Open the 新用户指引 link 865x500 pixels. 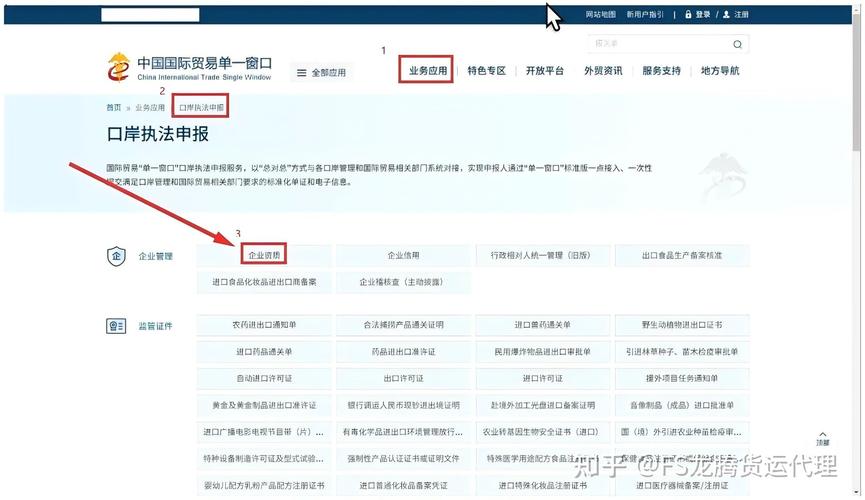pos(645,15)
